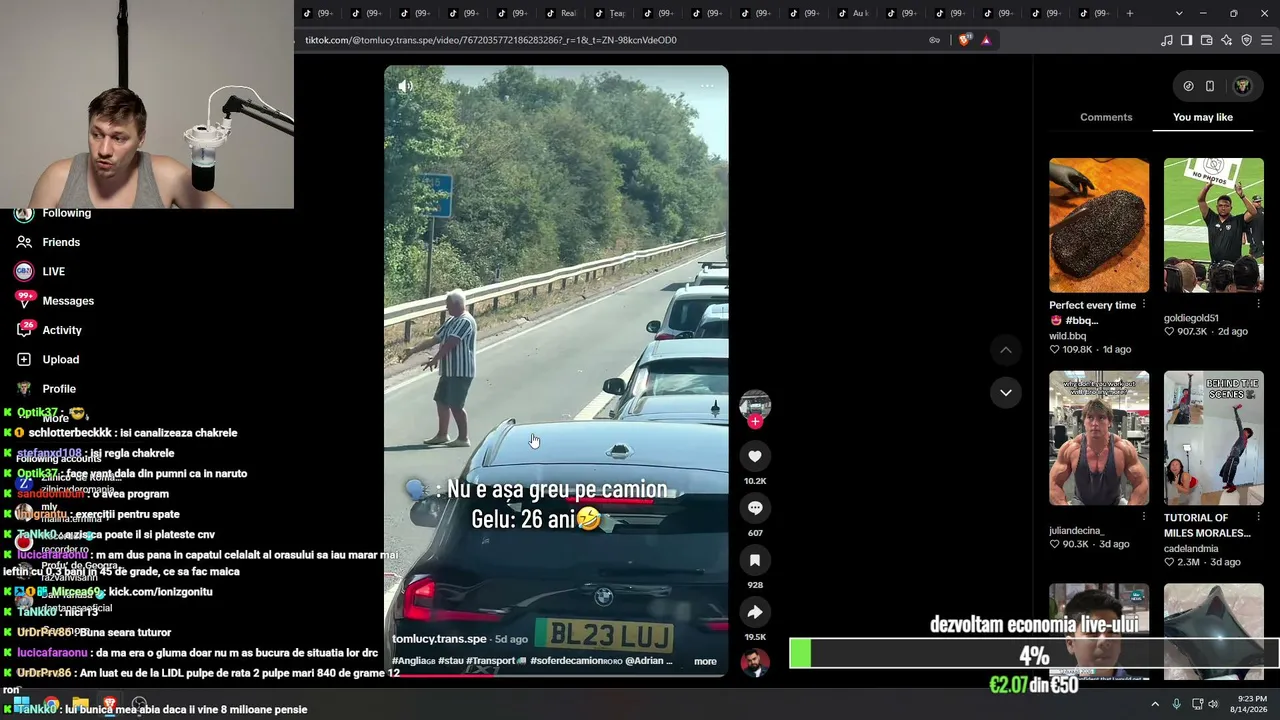Click the goldiegold51 author name
This screenshot has width=1280, height=720.
pos(1191,318)
